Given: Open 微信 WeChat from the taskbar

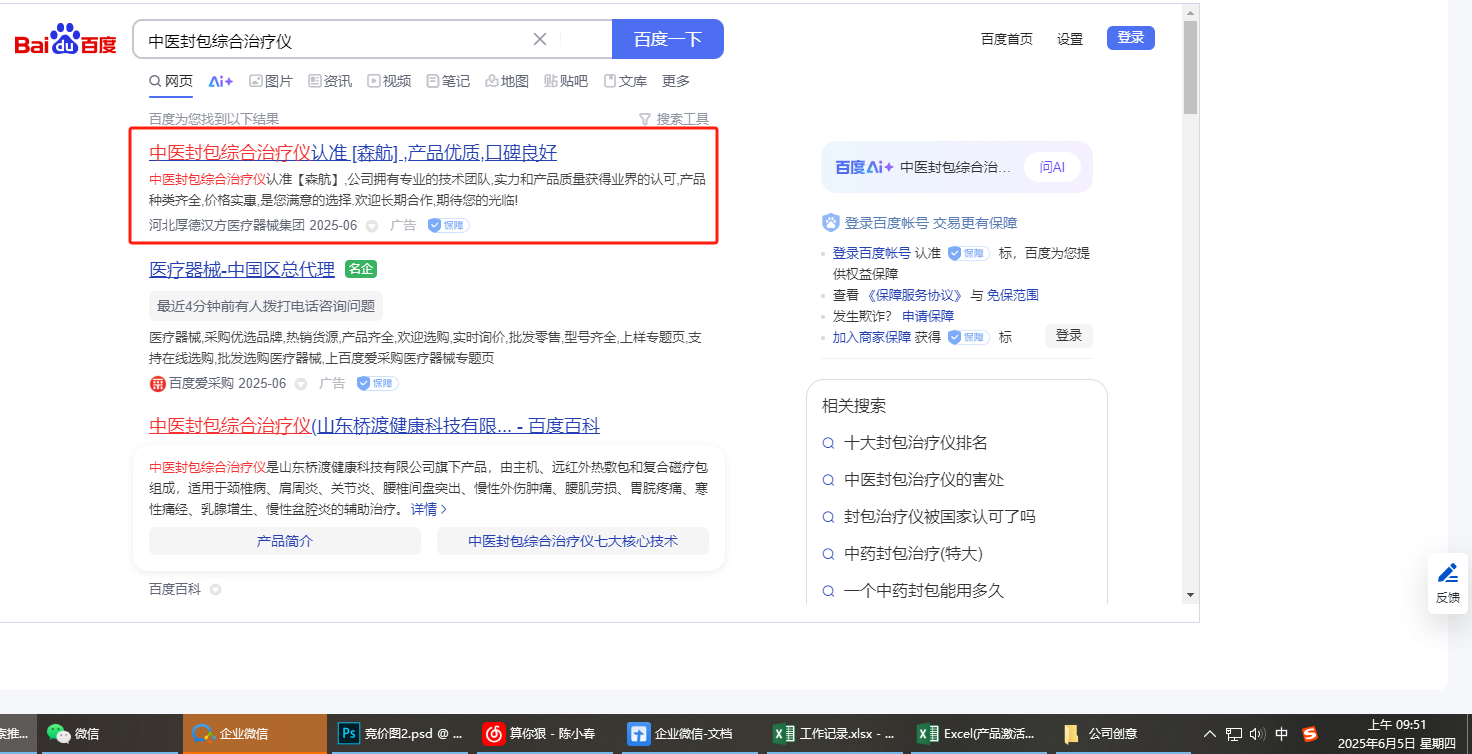Looking at the screenshot, I should click(75, 733).
